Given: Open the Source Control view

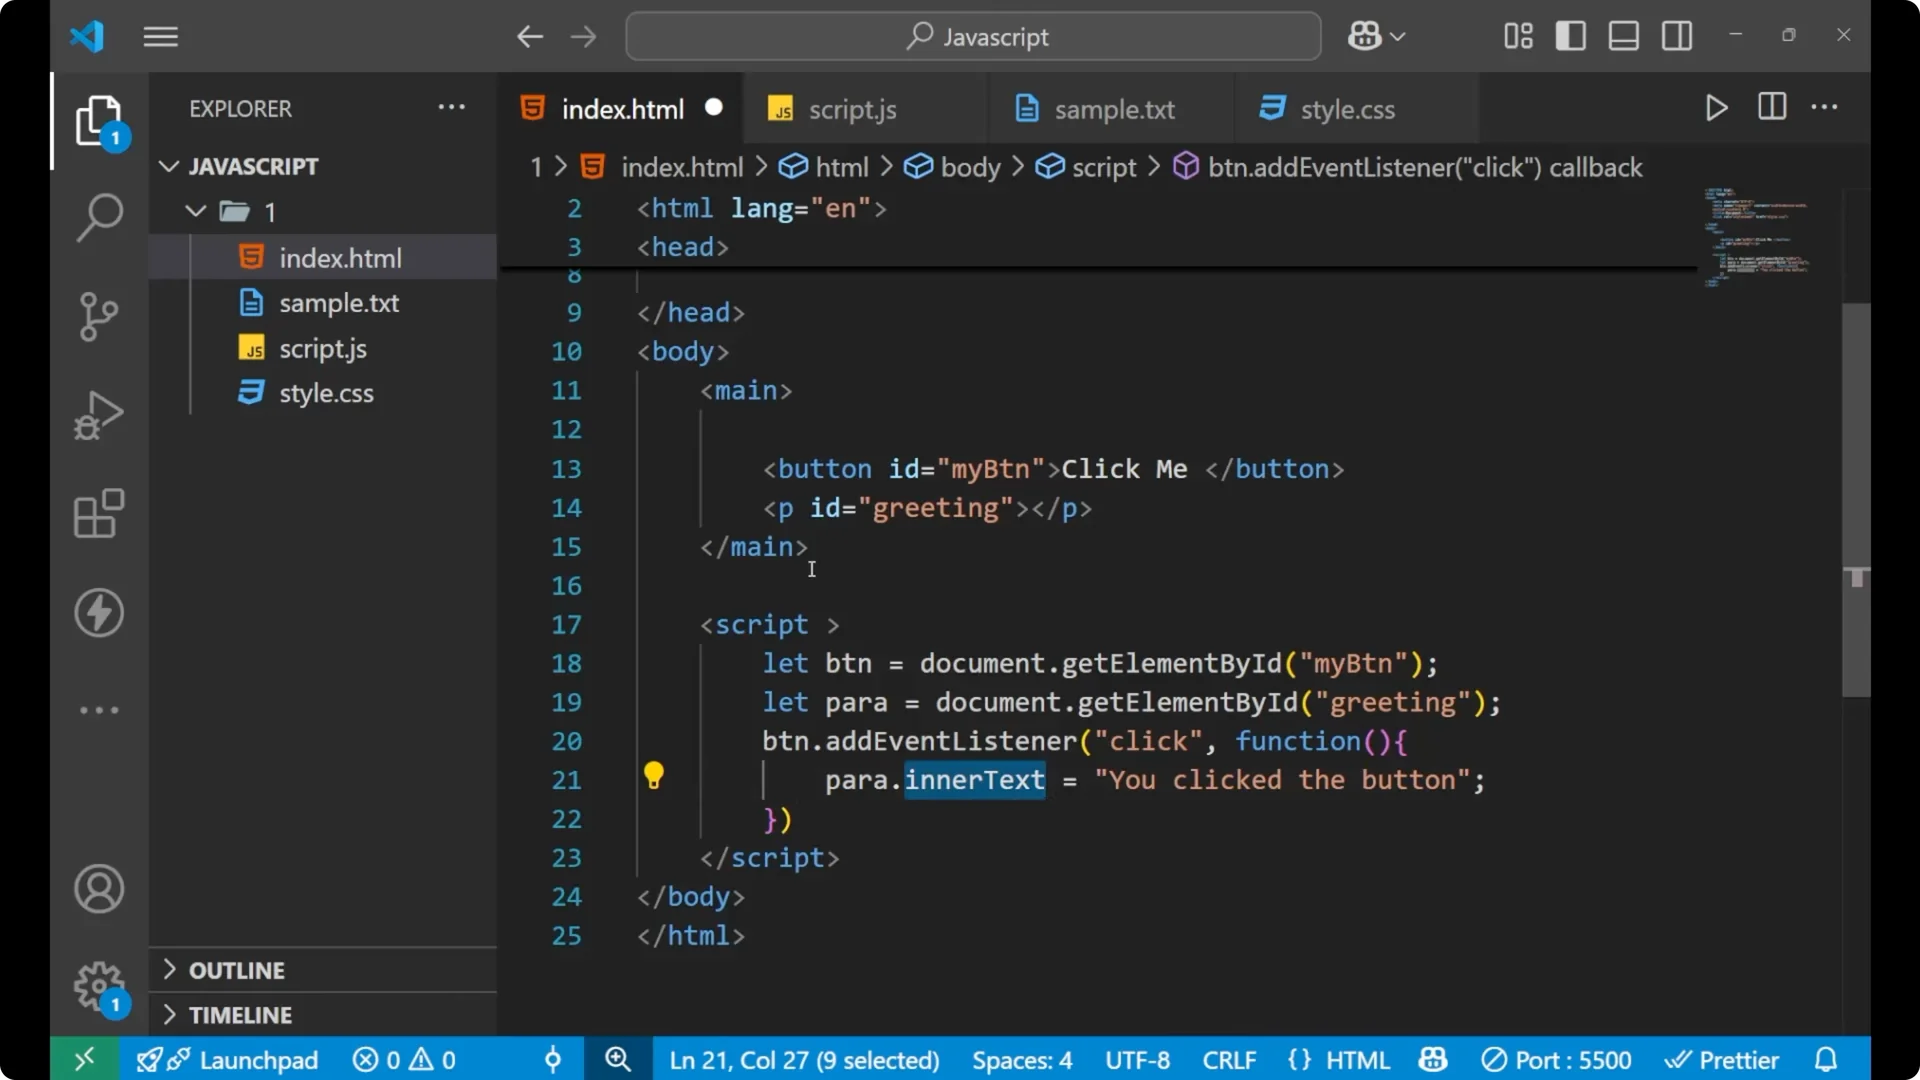Looking at the screenshot, I should (99, 316).
